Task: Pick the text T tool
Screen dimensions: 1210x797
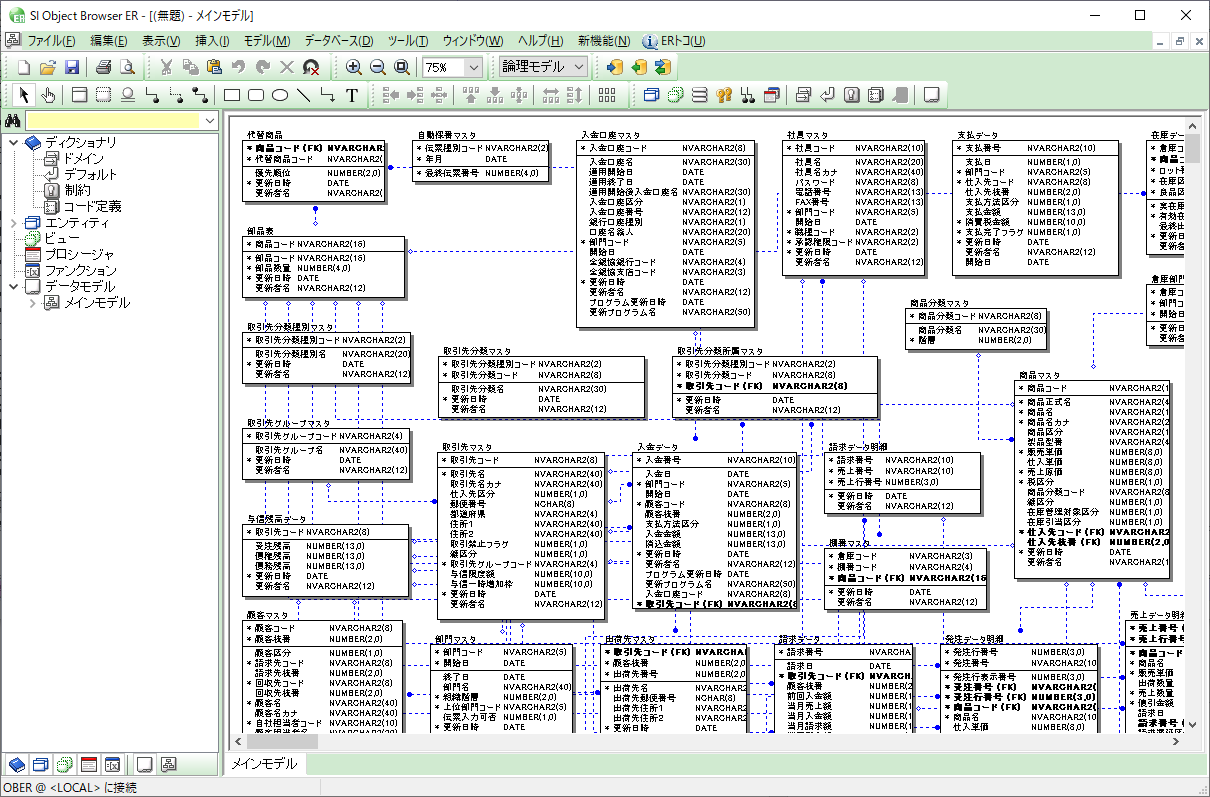Action: [352, 95]
